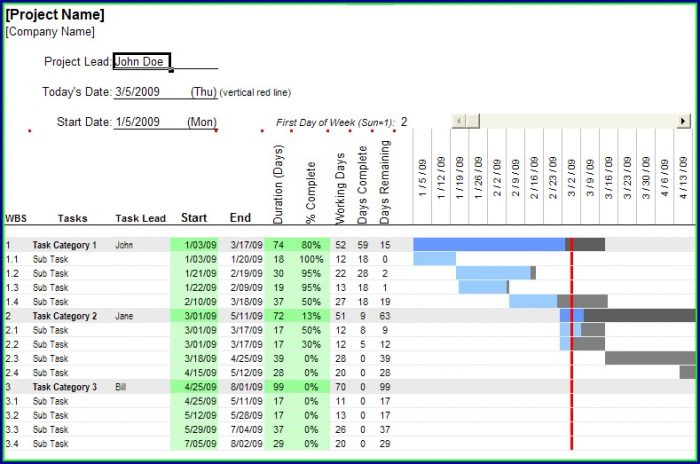The height and width of the screenshot is (464, 700).
Task: Click the % Complete rotated header
Action: pos(311,192)
